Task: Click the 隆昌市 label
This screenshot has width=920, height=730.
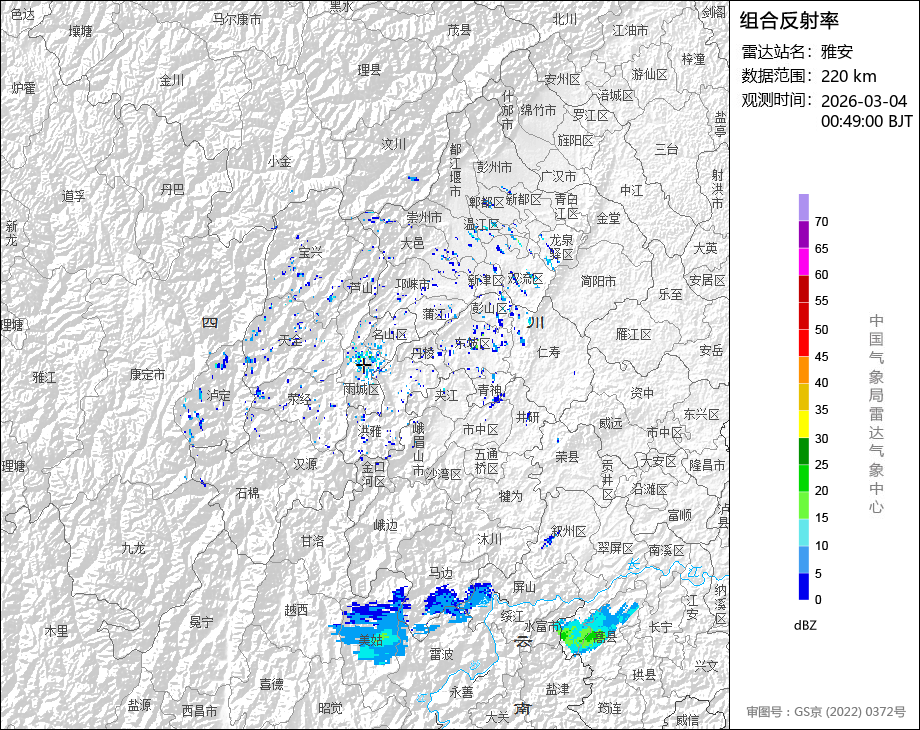Action: (x=707, y=465)
